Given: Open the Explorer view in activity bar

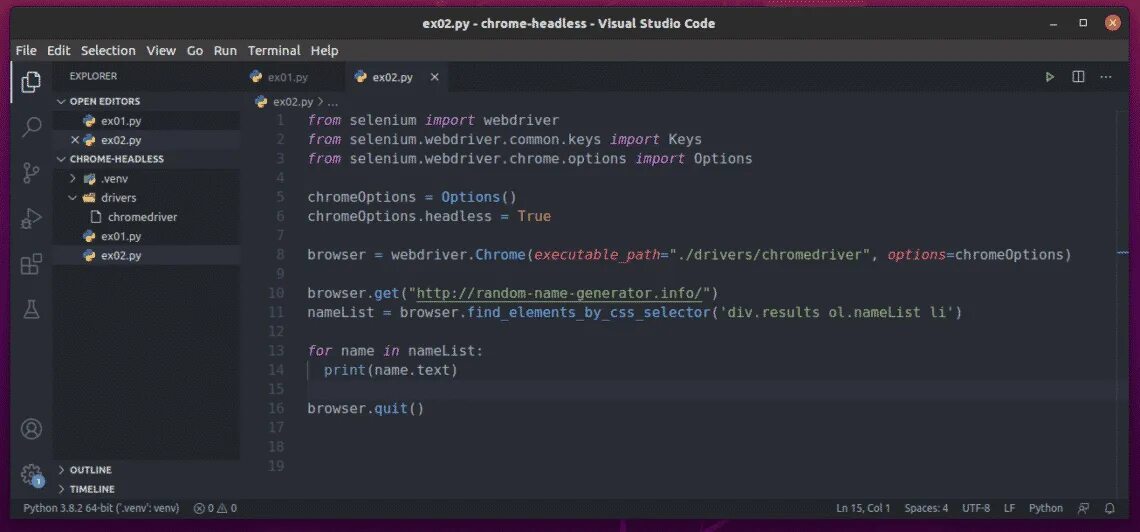Looking at the screenshot, I should 31,82.
